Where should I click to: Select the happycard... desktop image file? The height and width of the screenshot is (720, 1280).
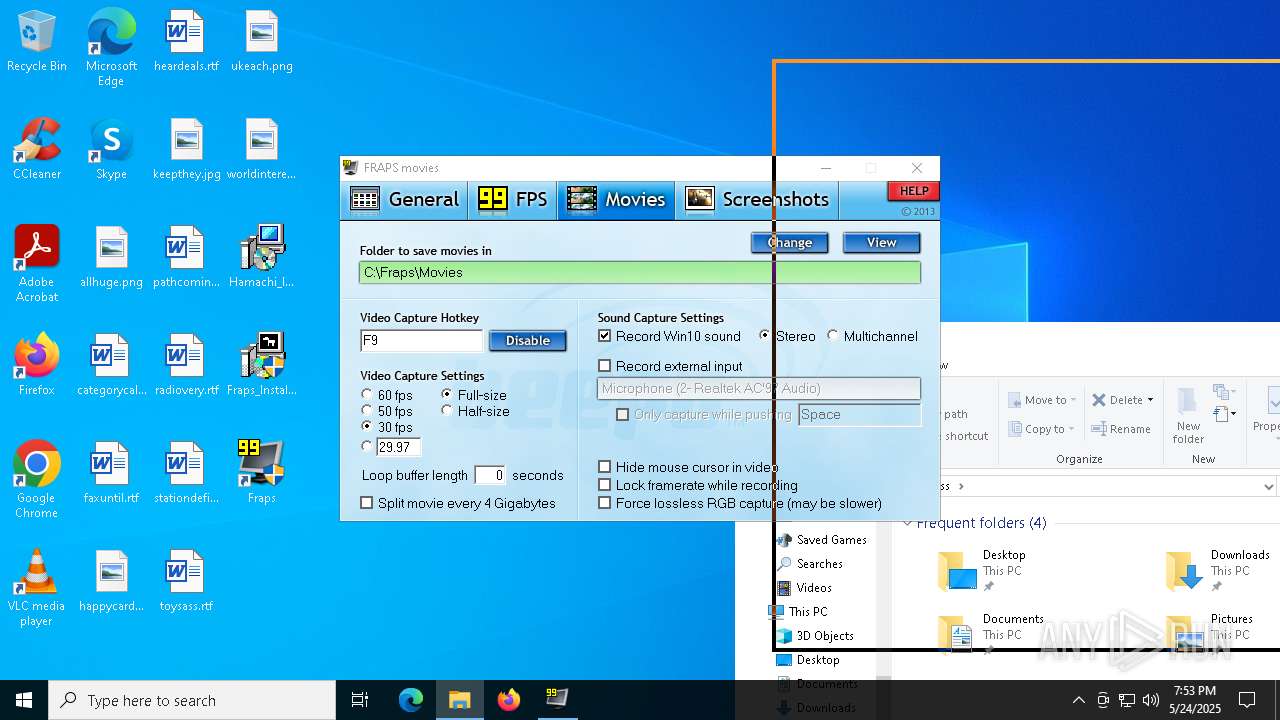coord(111,582)
